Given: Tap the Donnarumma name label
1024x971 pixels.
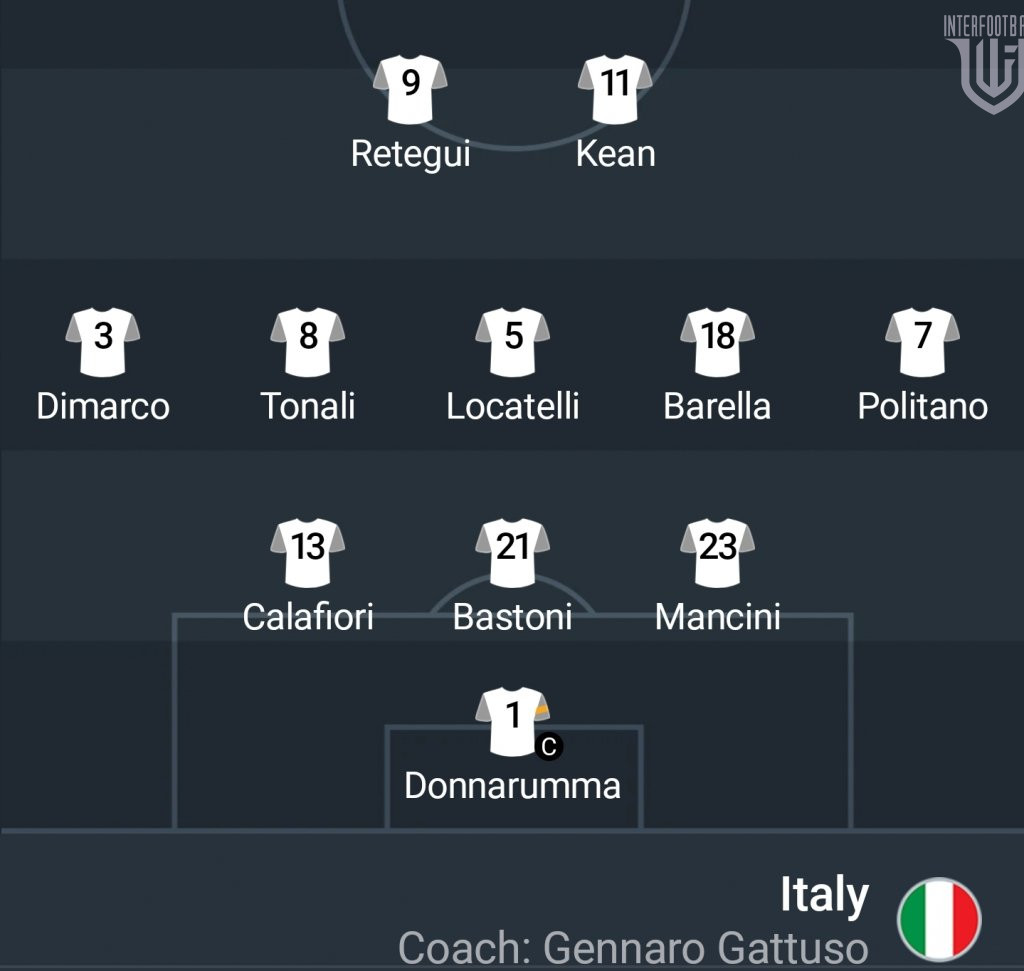Looking at the screenshot, I should (512, 786).
